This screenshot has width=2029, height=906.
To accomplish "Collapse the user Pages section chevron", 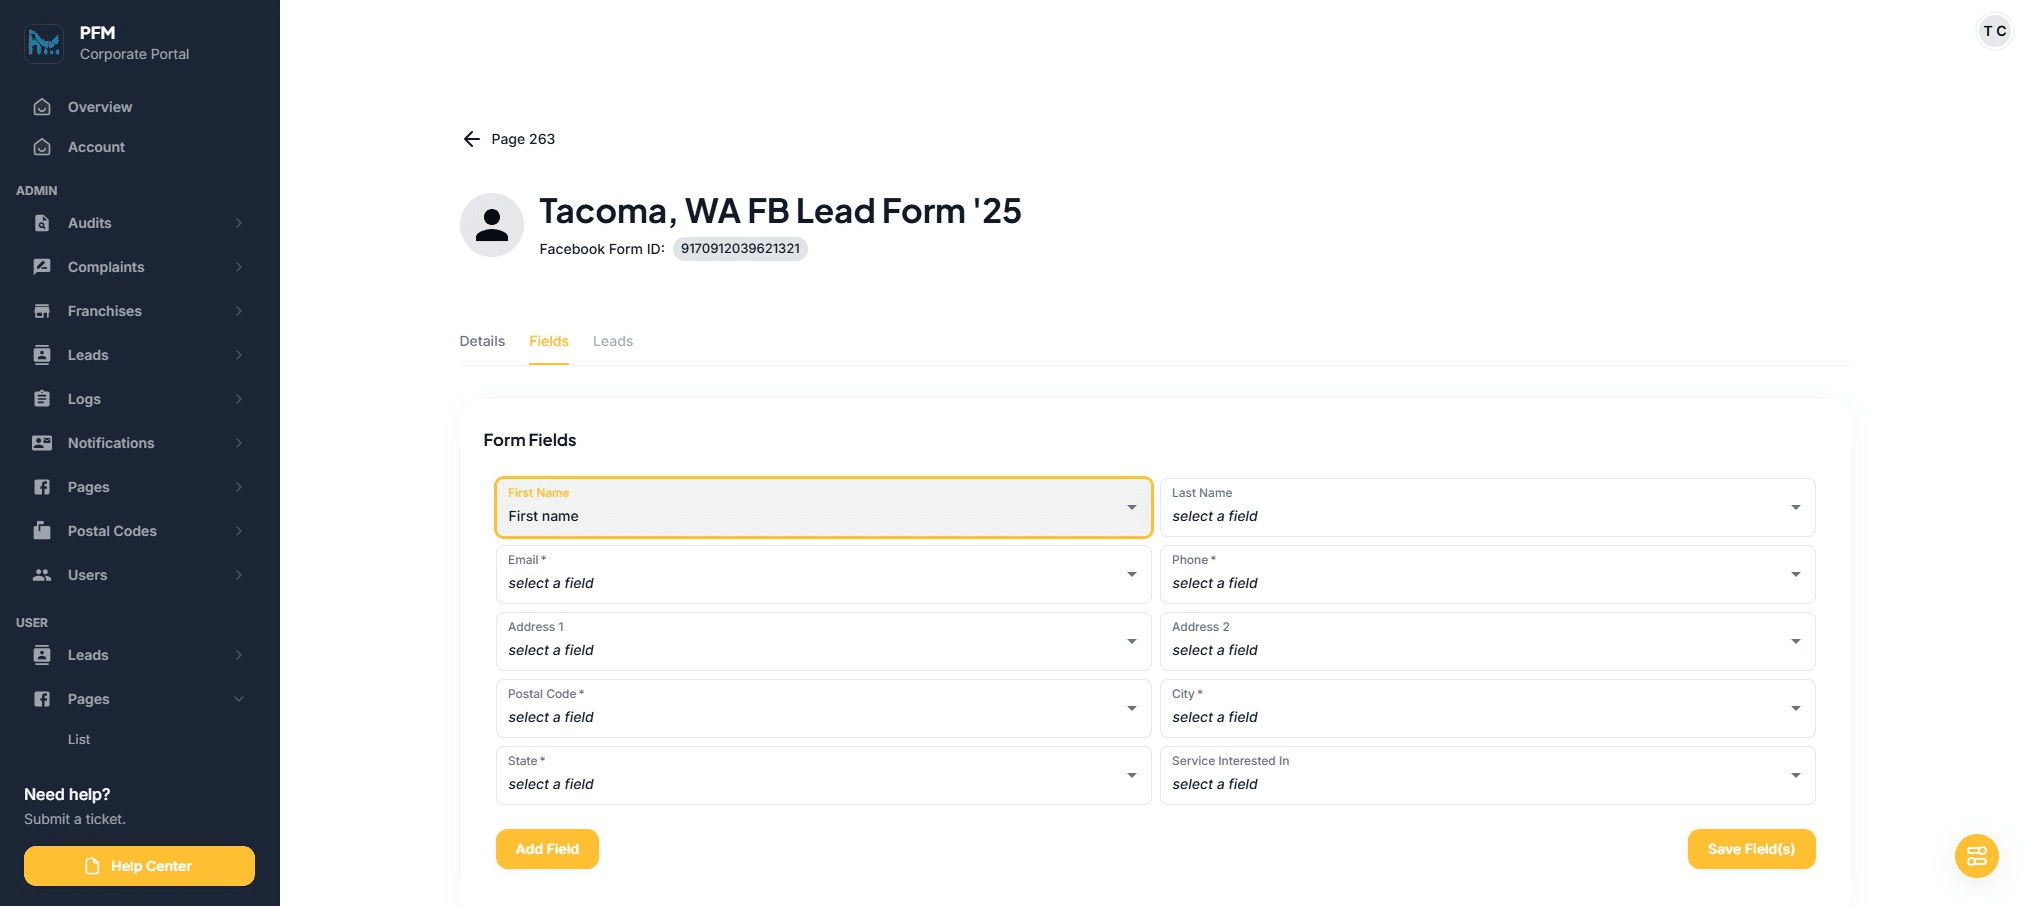I will click(x=239, y=699).
